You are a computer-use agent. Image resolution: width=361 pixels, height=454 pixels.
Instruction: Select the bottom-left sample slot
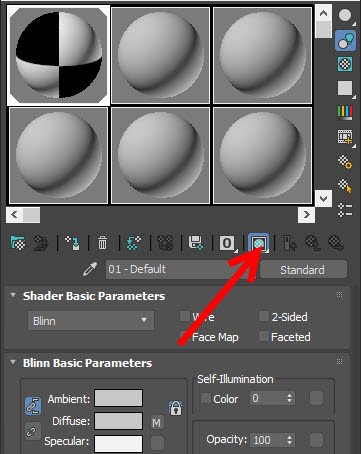pyautogui.click(x=58, y=155)
